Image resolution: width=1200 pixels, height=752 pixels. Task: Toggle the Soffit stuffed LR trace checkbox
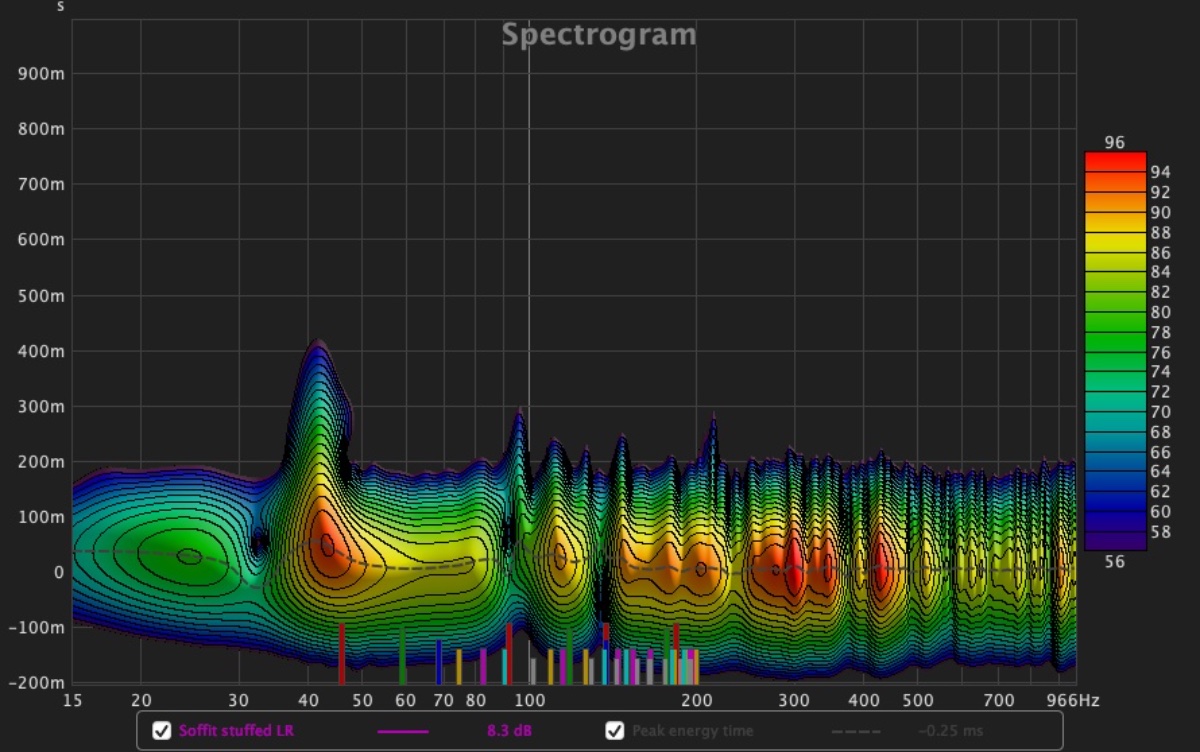[161, 731]
